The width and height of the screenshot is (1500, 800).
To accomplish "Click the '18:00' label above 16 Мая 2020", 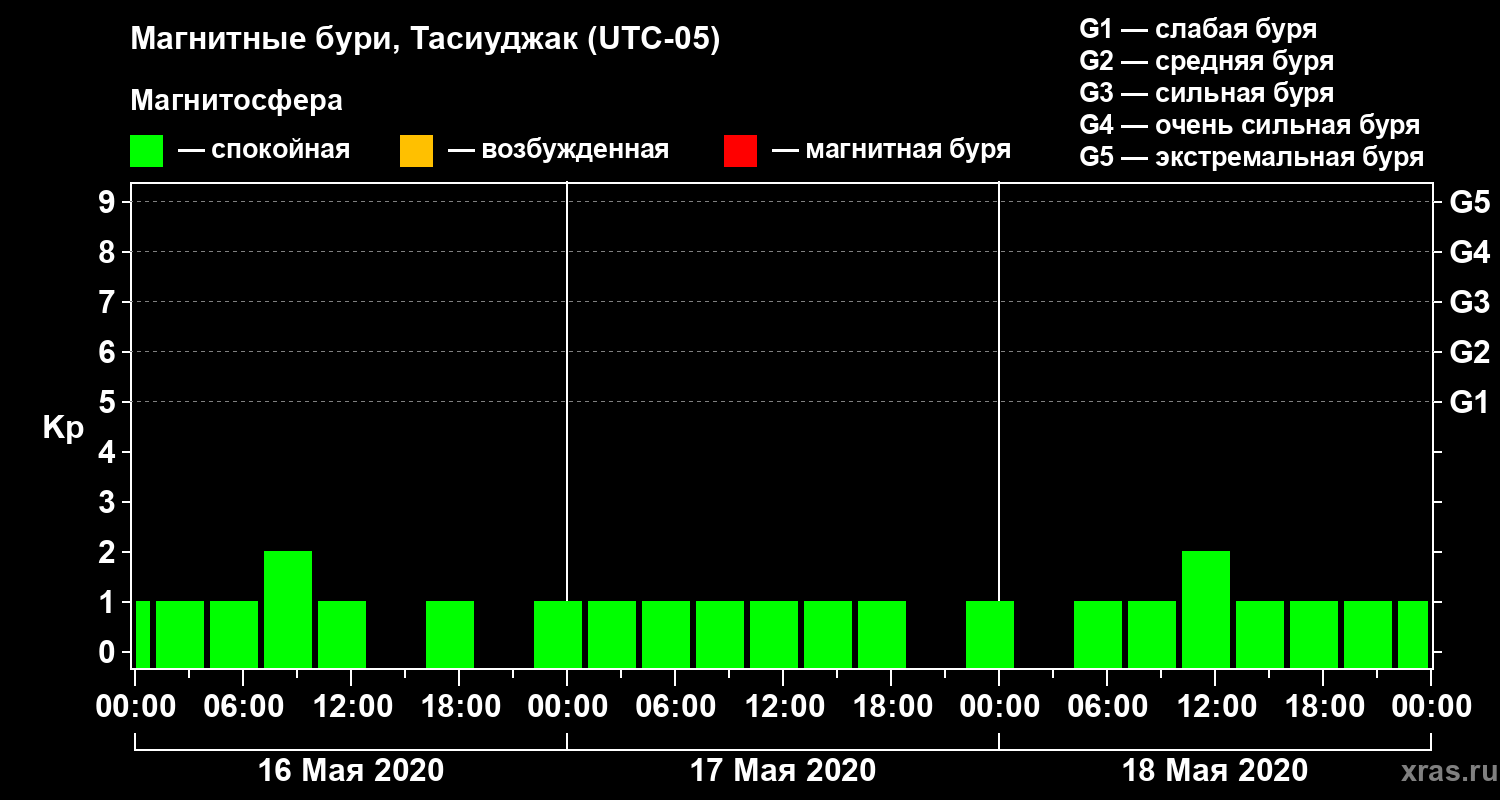I will [x=459, y=706].
